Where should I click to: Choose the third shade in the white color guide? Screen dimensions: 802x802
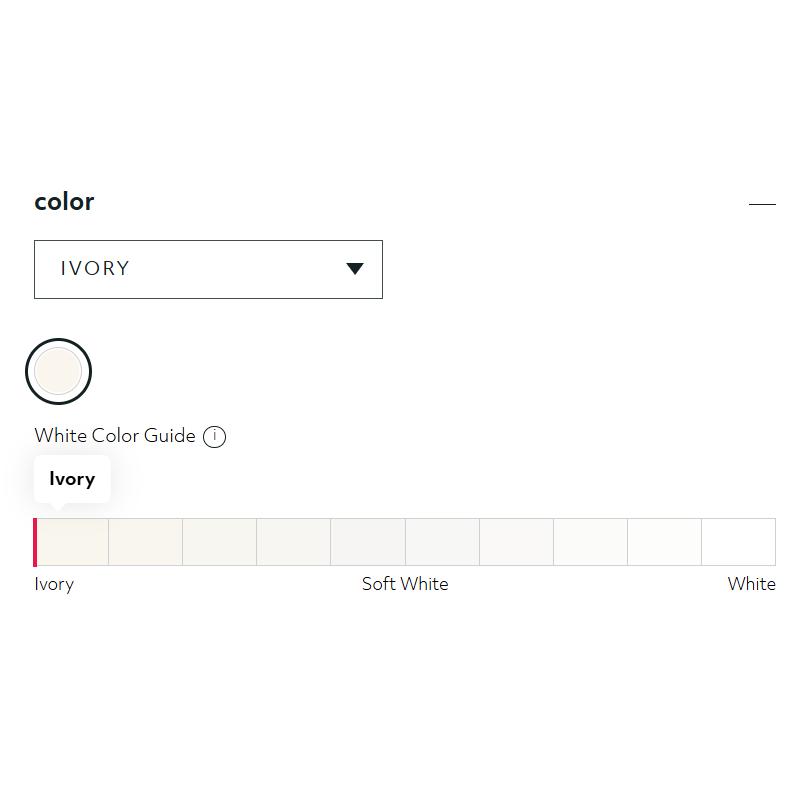click(x=220, y=542)
